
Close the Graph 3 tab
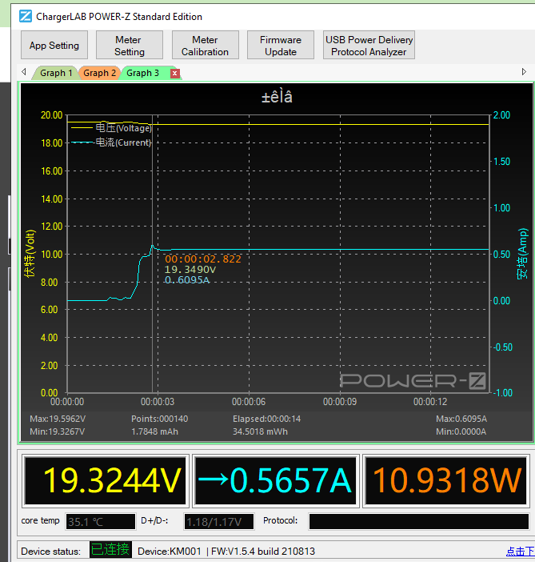coord(175,73)
